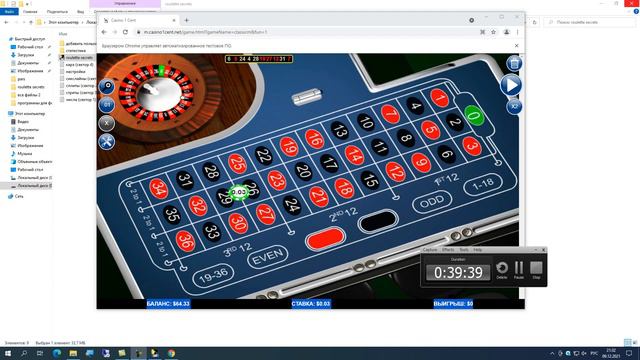Image resolution: width=640 pixels, height=360 pixels.
Task: Bet on black number 22
Action: tap(264, 155)
